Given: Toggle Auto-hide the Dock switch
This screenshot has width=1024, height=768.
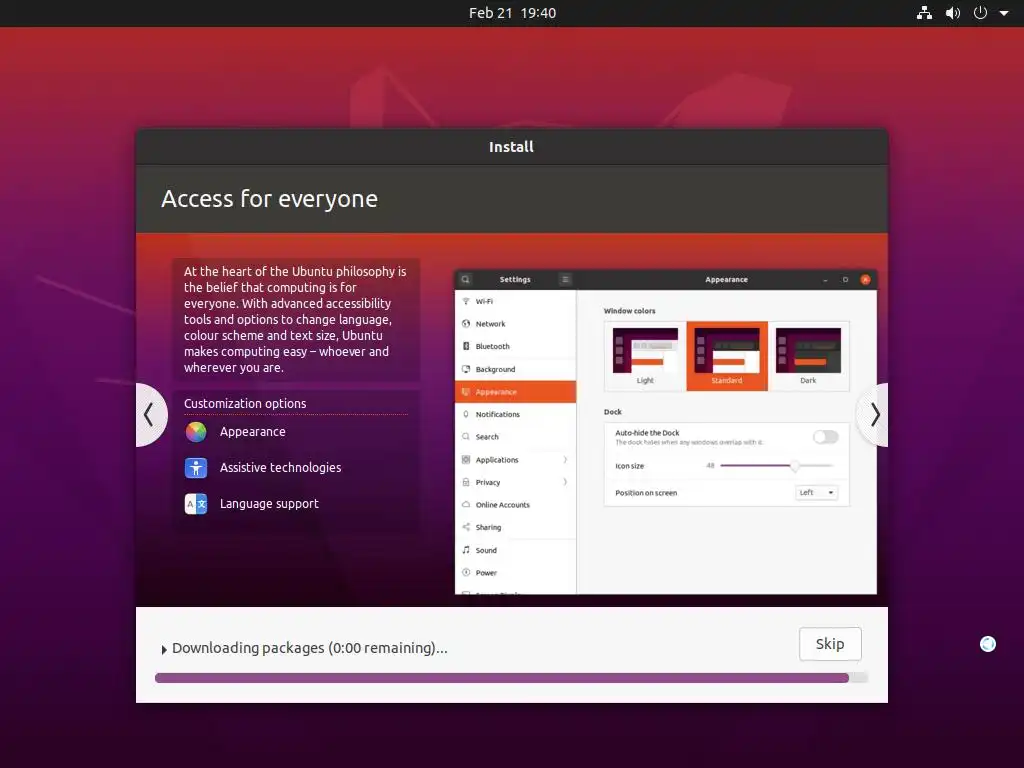Looking at the screenshot, I should (825, 437).
